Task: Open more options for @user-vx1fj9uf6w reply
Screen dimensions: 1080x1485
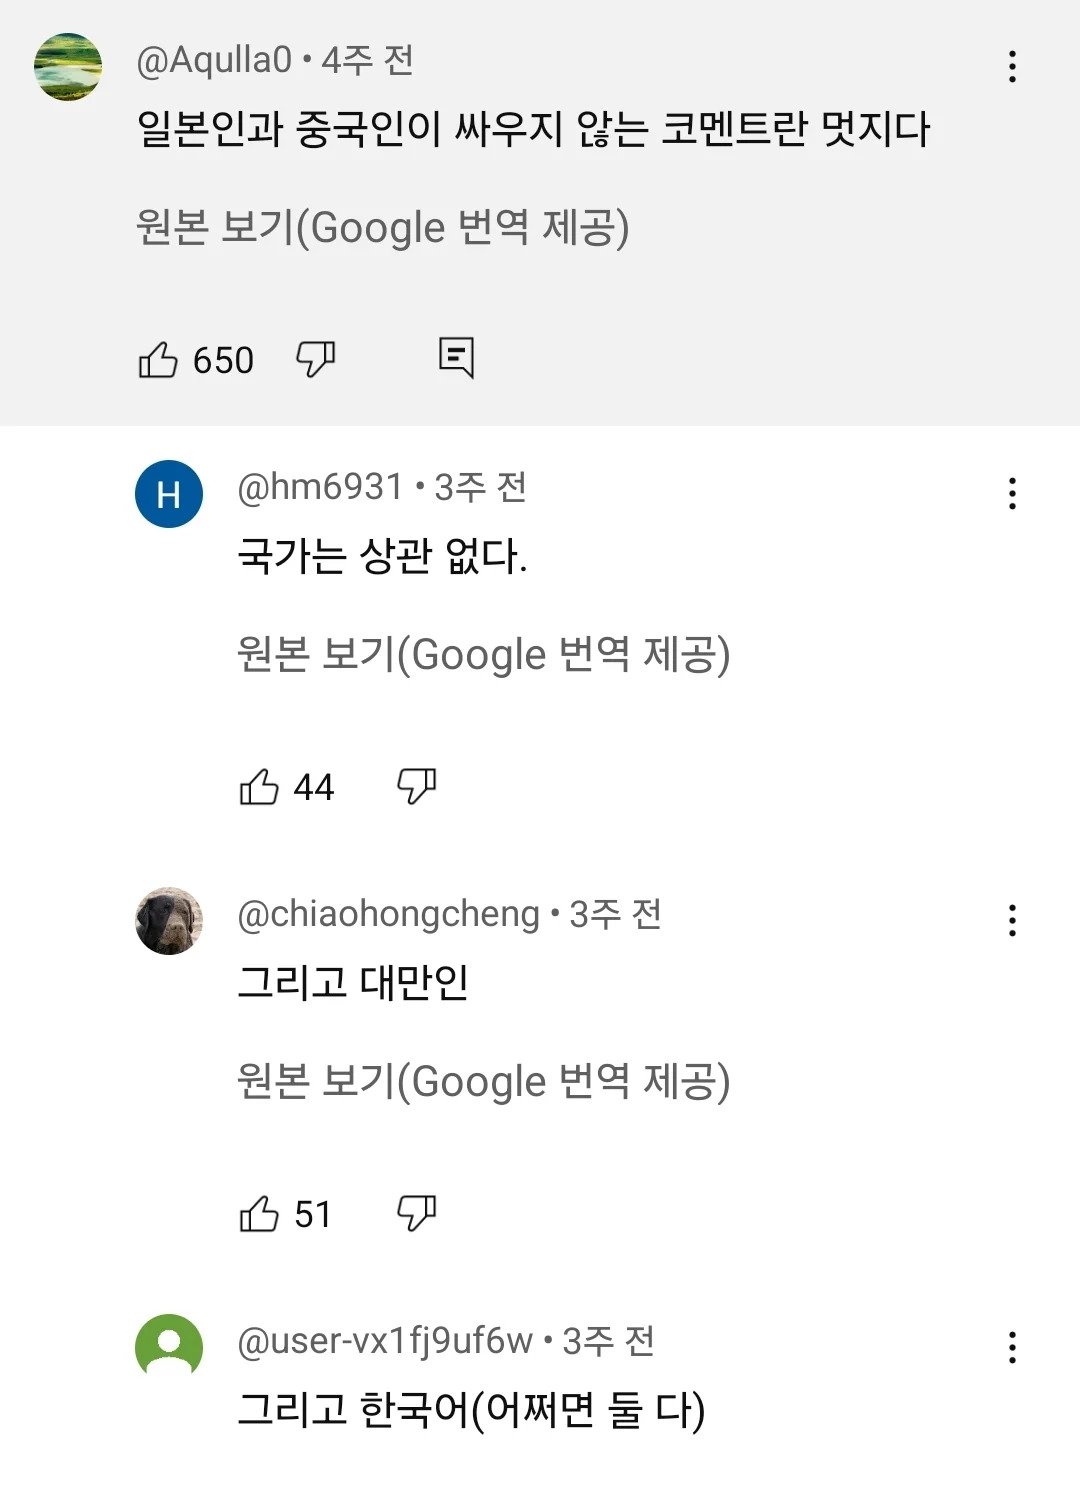Action: 1012,1347
